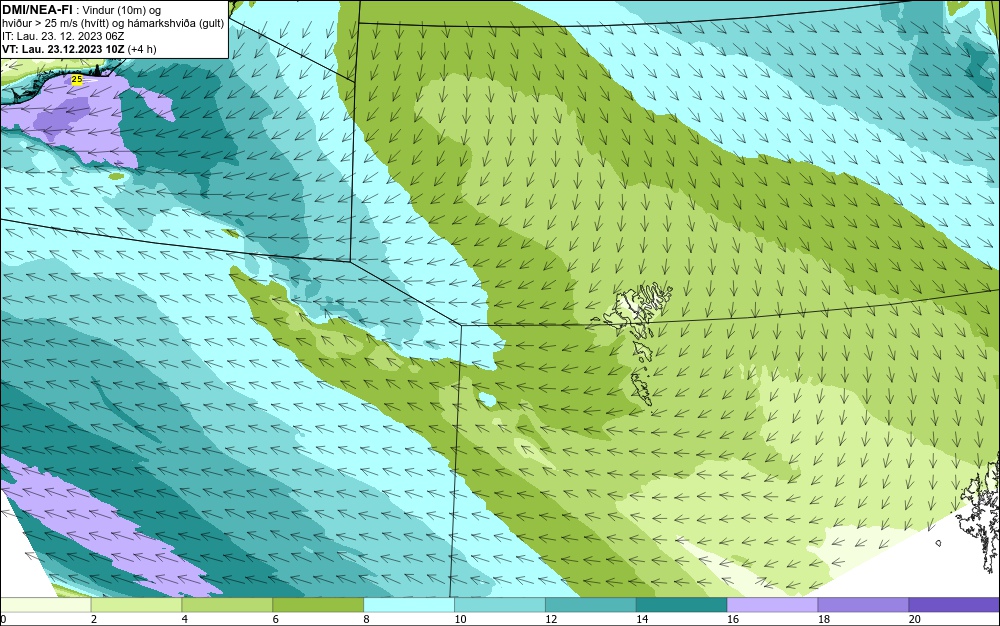Select the dark purple legend swatch above 20
The height and width of the screenshot is (626, 1000).
tap(954, 605)
